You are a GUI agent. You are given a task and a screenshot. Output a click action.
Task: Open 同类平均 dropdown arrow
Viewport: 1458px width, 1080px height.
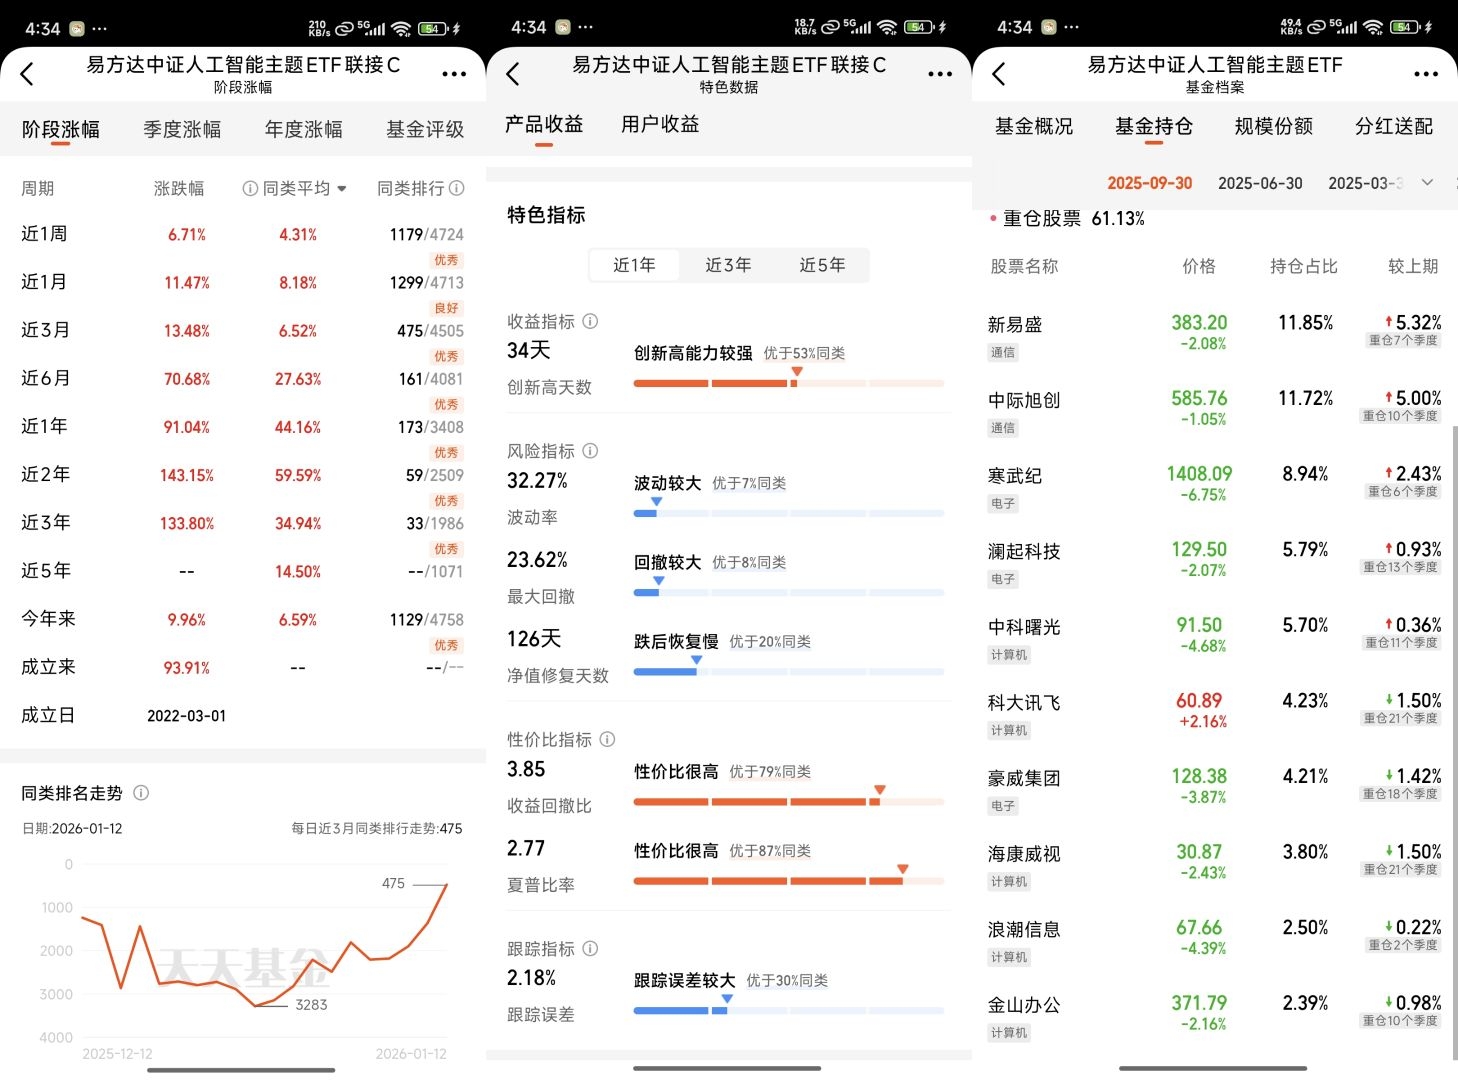point(342,189)
